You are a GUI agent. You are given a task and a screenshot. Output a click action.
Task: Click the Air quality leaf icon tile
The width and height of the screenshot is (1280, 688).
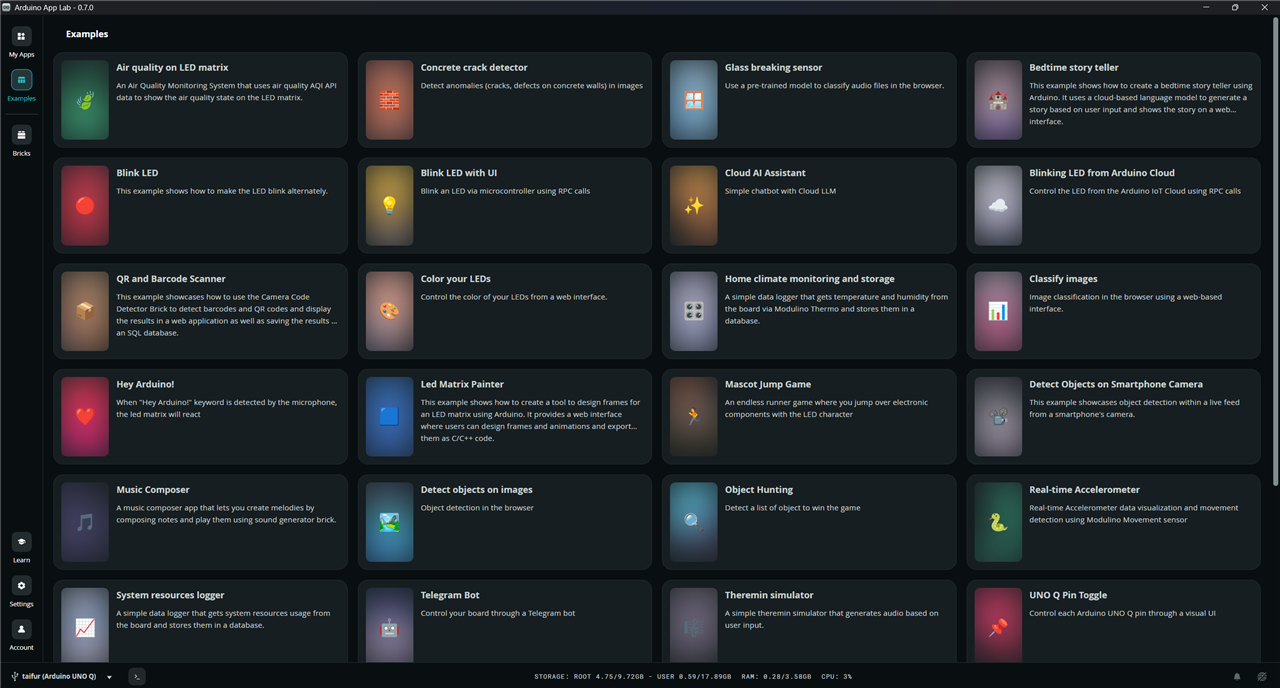coord(85,100)
